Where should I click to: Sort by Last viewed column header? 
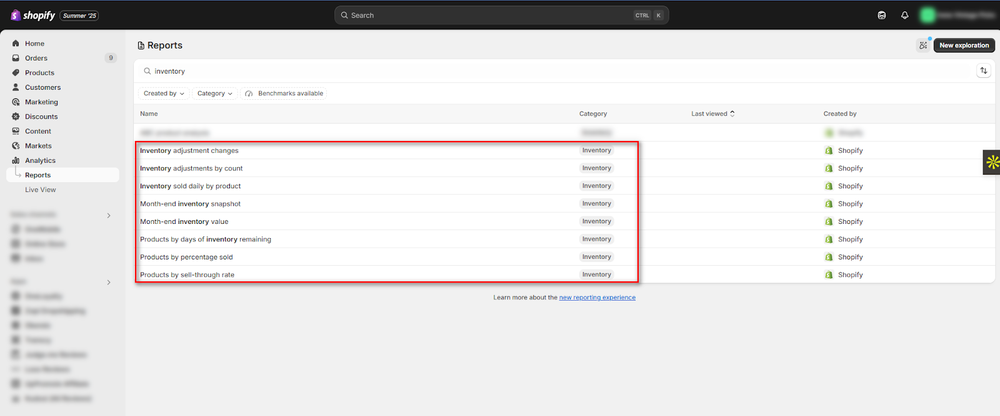click(714, 114)
